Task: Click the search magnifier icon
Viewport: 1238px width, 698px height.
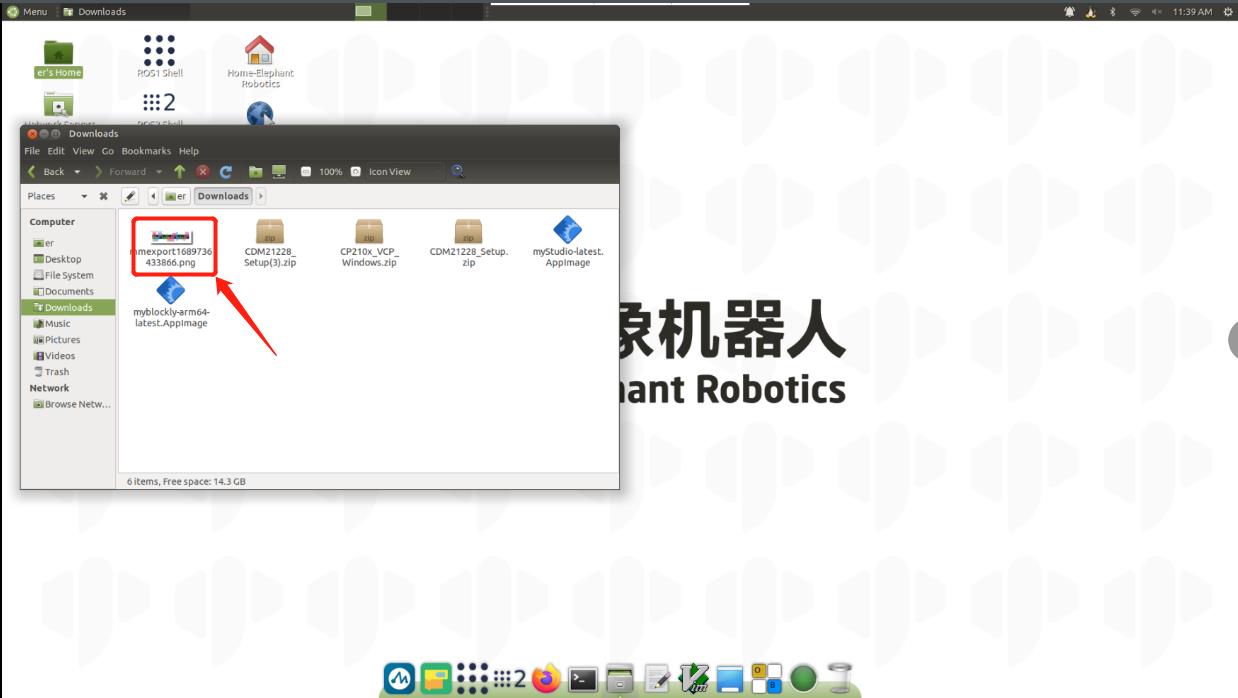Action: click(458, 172)
